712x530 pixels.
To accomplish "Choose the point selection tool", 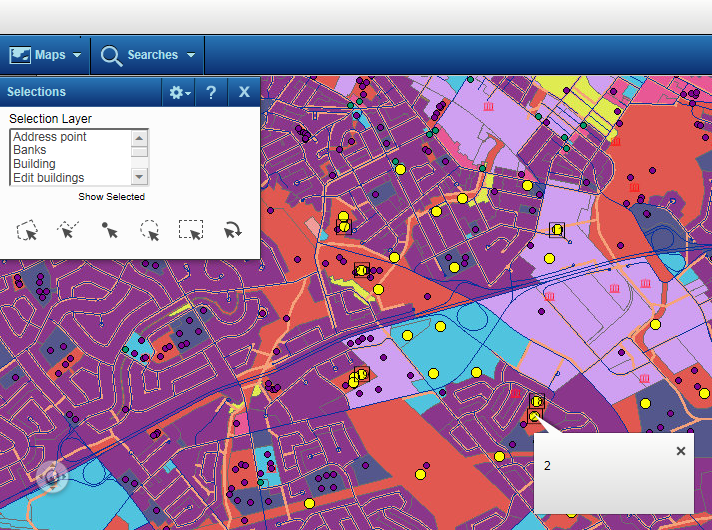I will coord(109,230).
